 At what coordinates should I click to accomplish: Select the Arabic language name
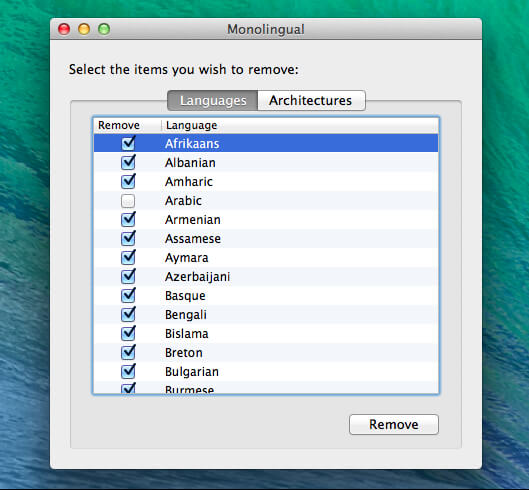tap(183, 201)
